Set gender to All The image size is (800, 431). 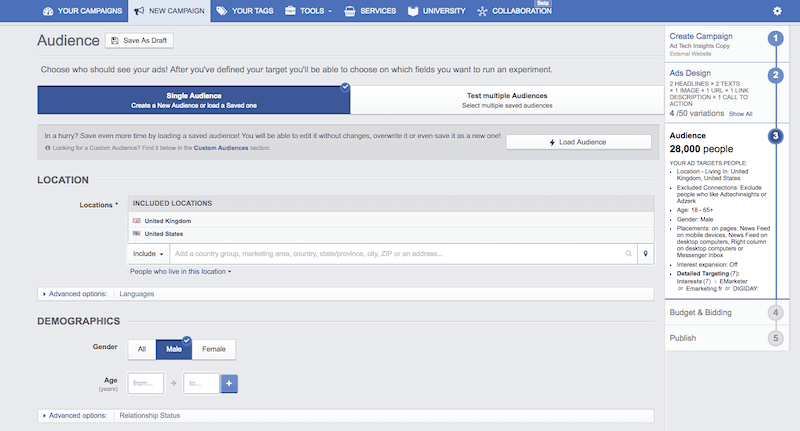(142, 349)
